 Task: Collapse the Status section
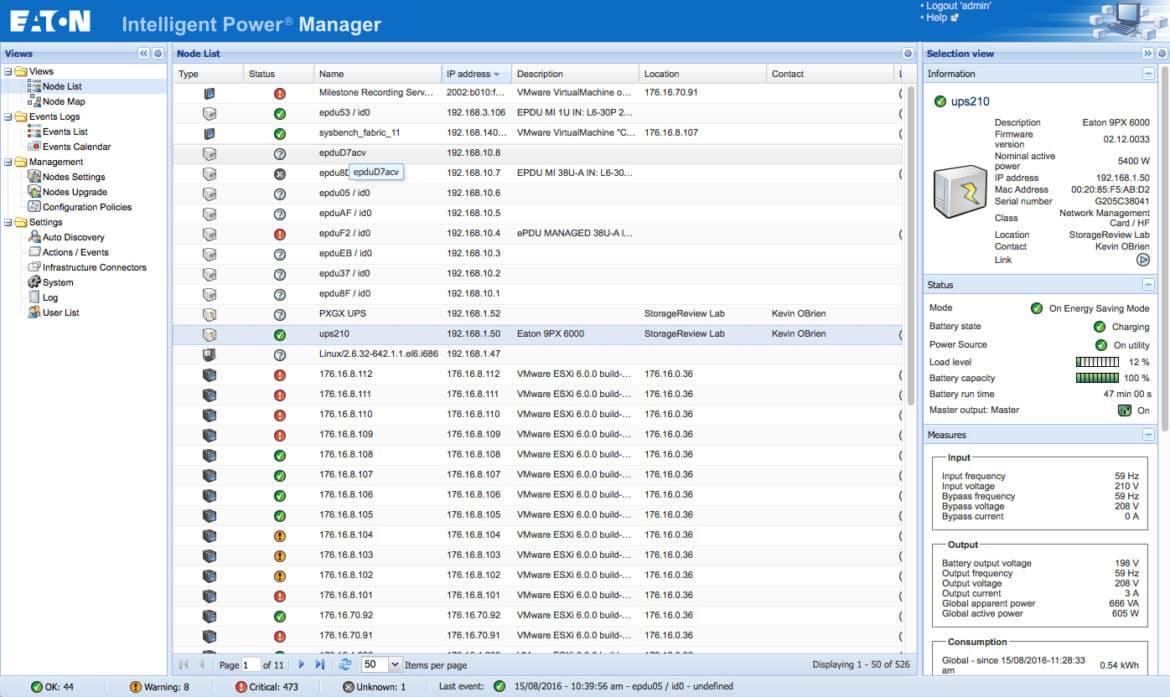click(1148, 285)
